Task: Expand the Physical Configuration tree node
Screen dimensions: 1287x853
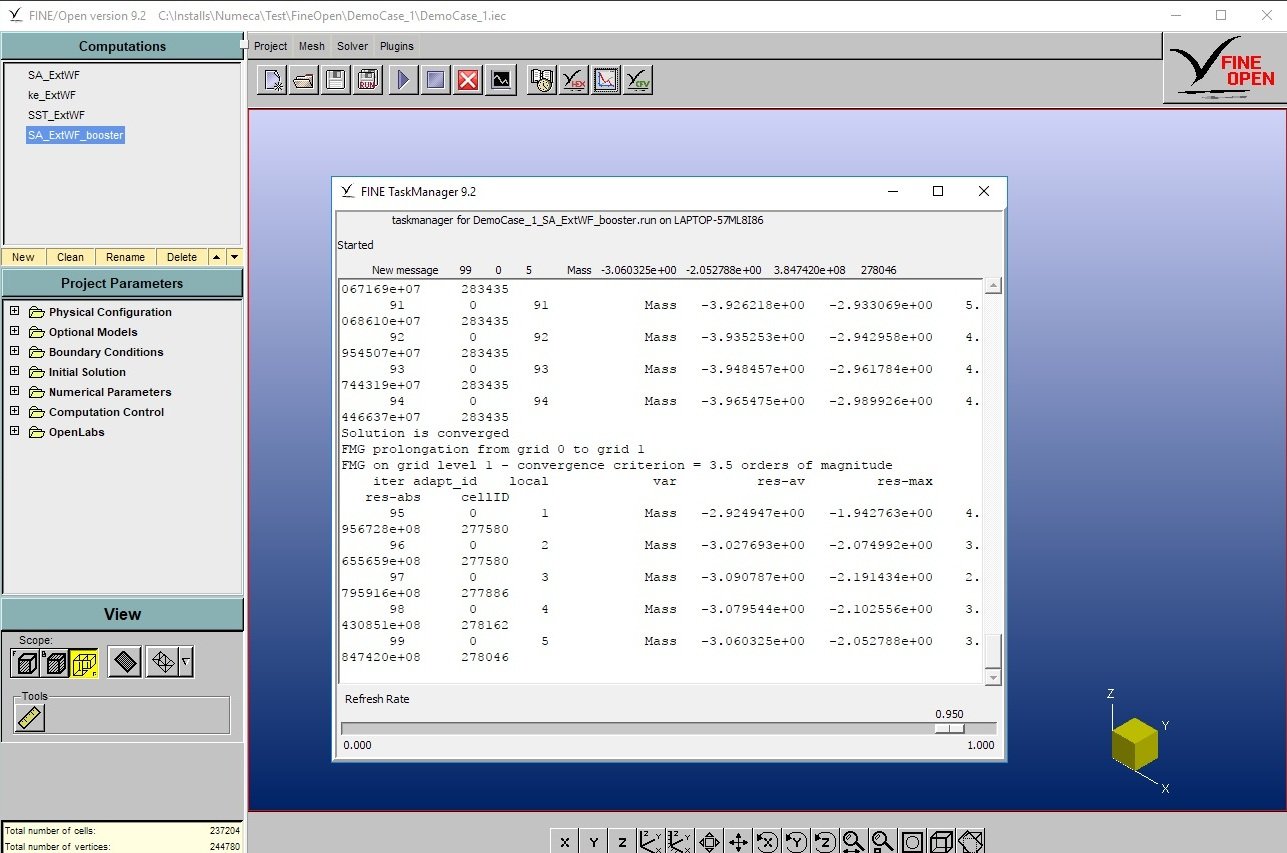Action: [x=14, y=311]
